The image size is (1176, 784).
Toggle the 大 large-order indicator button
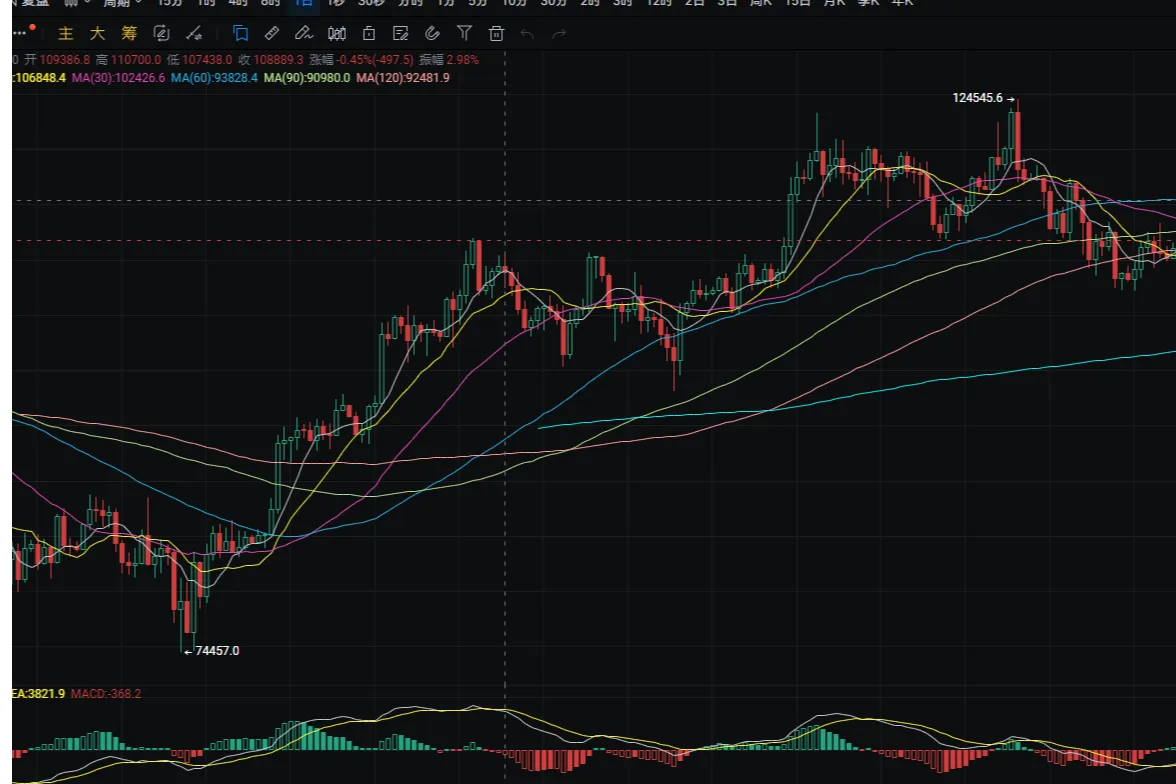coord(98,33)
